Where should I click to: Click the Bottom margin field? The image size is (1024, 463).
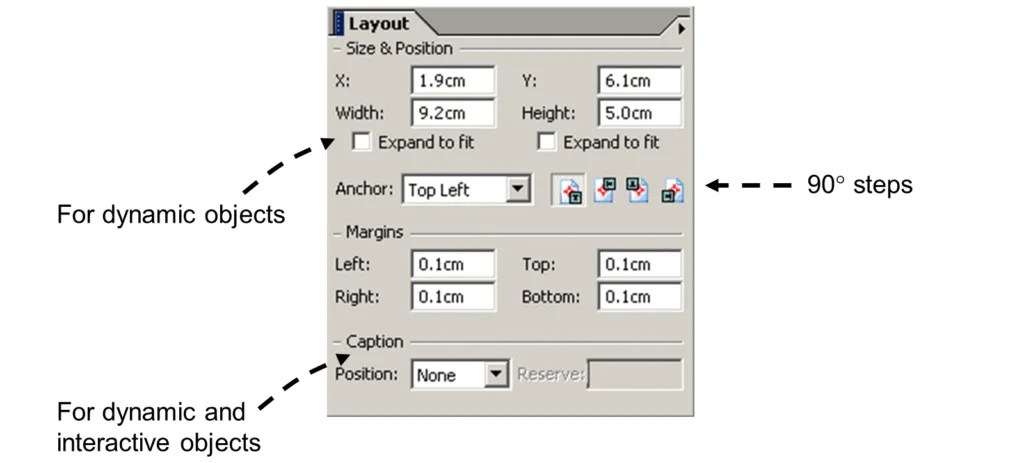[x=639, y=296]
